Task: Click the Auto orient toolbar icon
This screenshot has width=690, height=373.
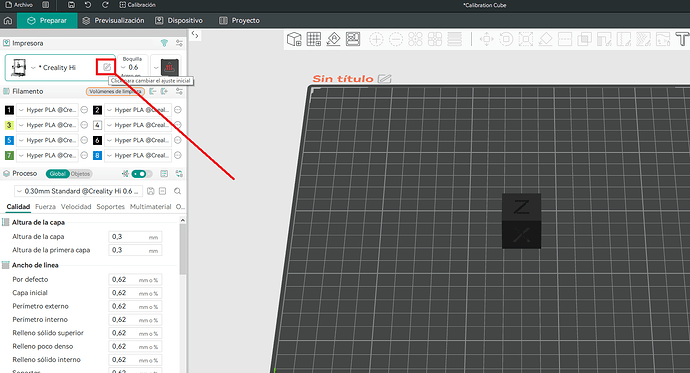Action: click(x=333, y=39)
